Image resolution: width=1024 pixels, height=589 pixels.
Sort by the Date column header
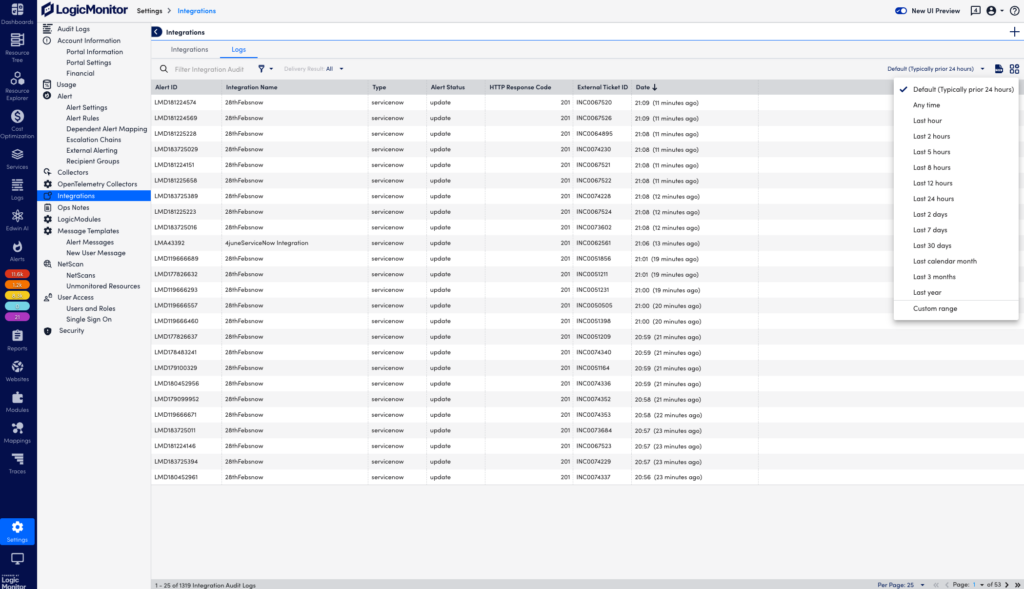(x=647, y=87)
